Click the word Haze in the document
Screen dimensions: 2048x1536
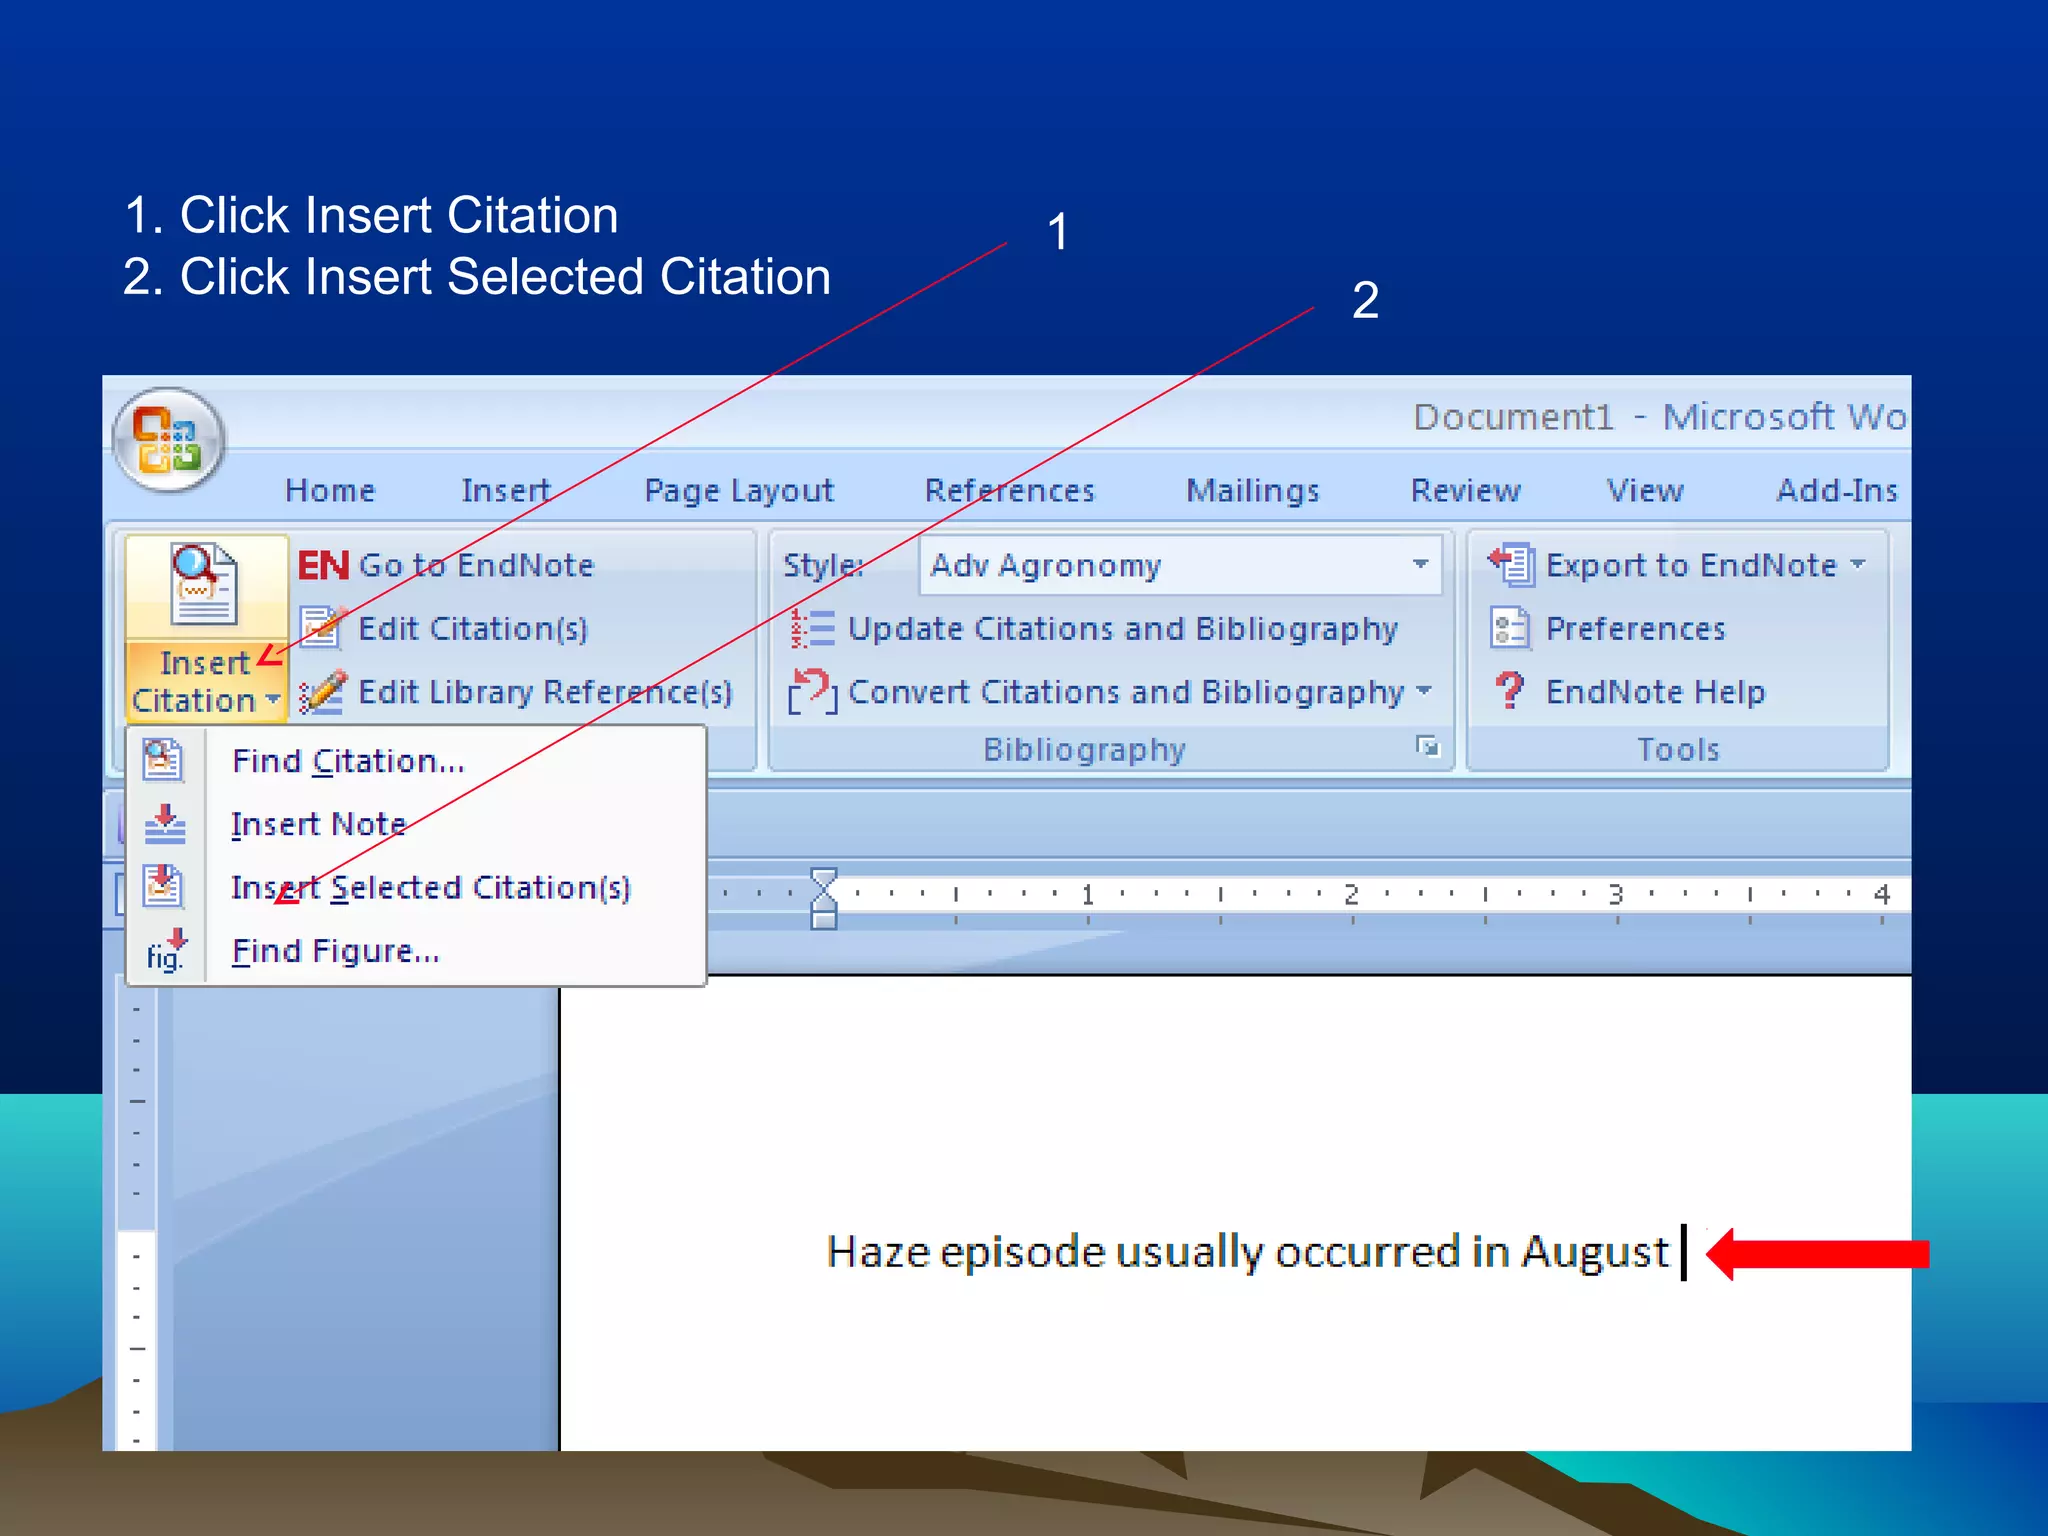[x=878, y=1251]
